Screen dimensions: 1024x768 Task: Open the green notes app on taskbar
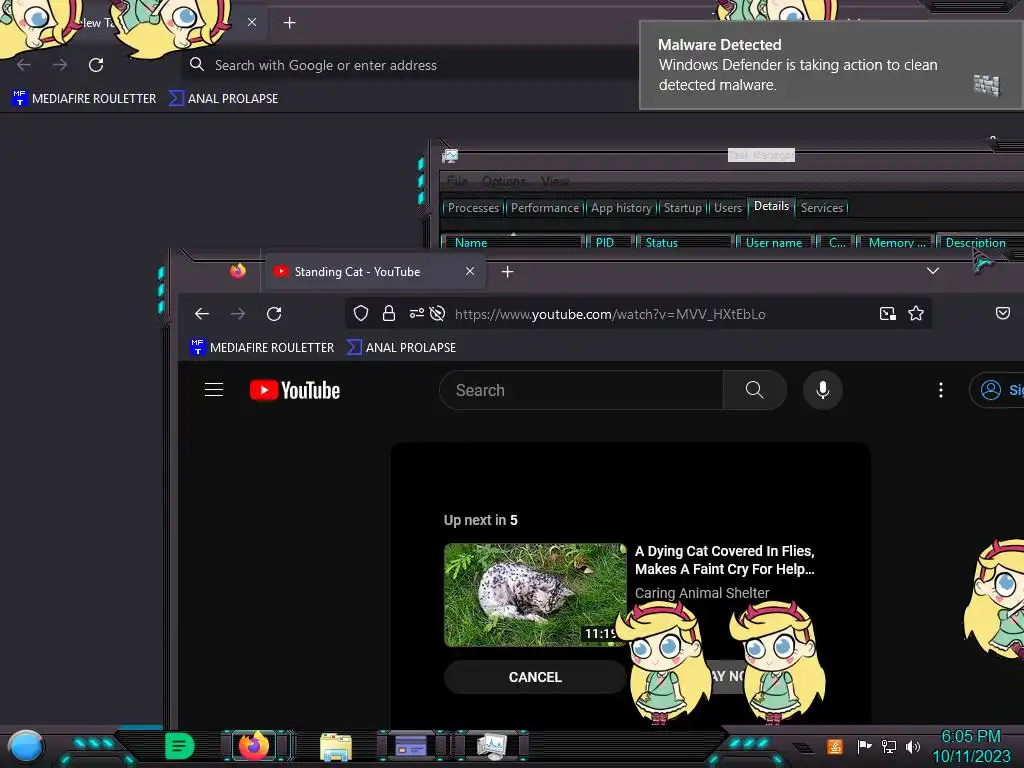tap(179, 746)
